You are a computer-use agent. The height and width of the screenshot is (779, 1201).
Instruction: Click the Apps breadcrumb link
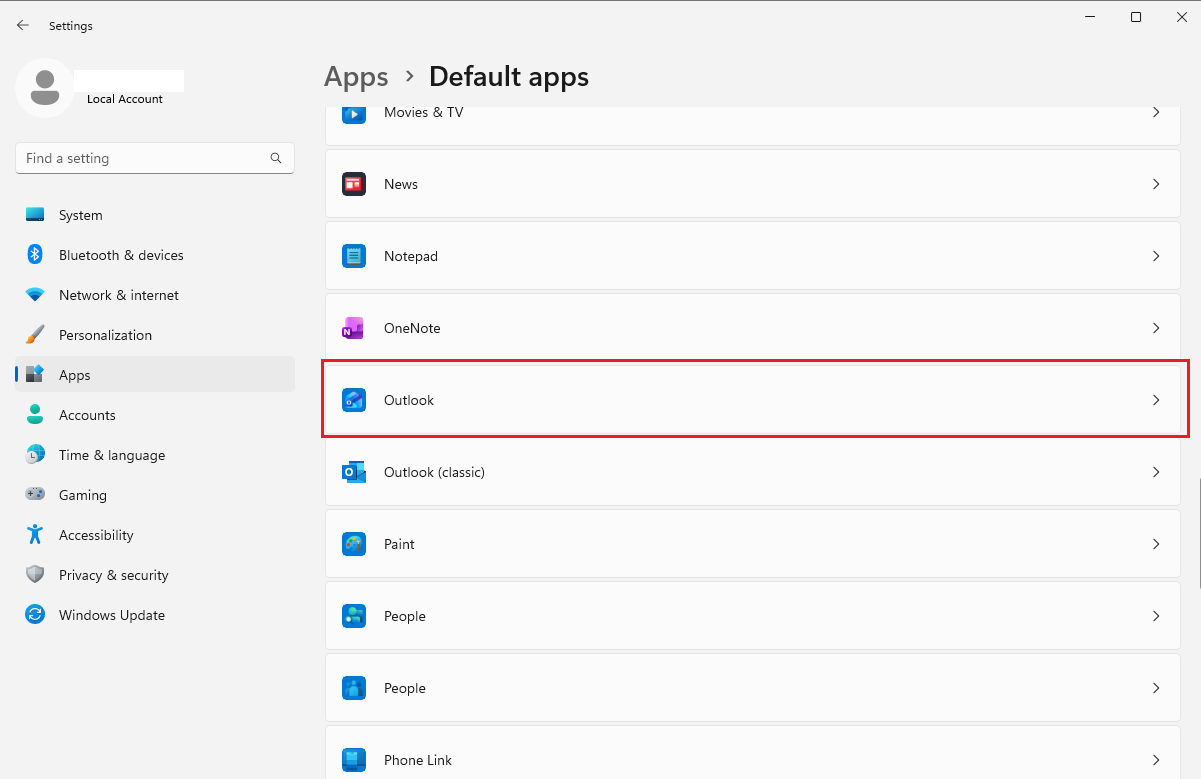pos(356,77)
